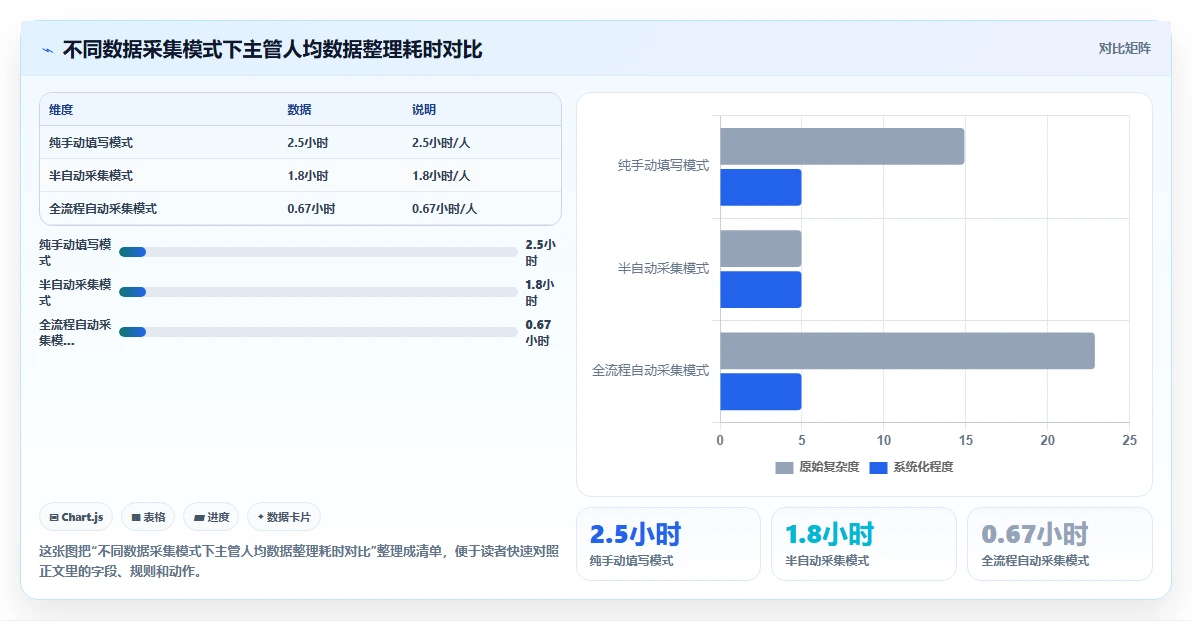Click blue bar for 半自动采集模式

click(x=761, y=290)
